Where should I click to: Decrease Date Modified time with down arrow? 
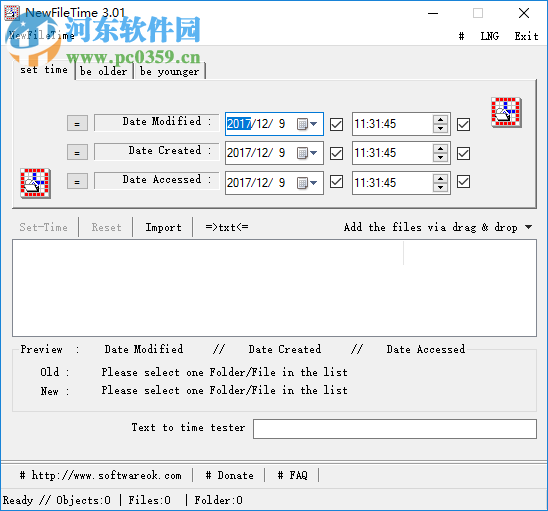pyautogui.click(x=440, y=128)
